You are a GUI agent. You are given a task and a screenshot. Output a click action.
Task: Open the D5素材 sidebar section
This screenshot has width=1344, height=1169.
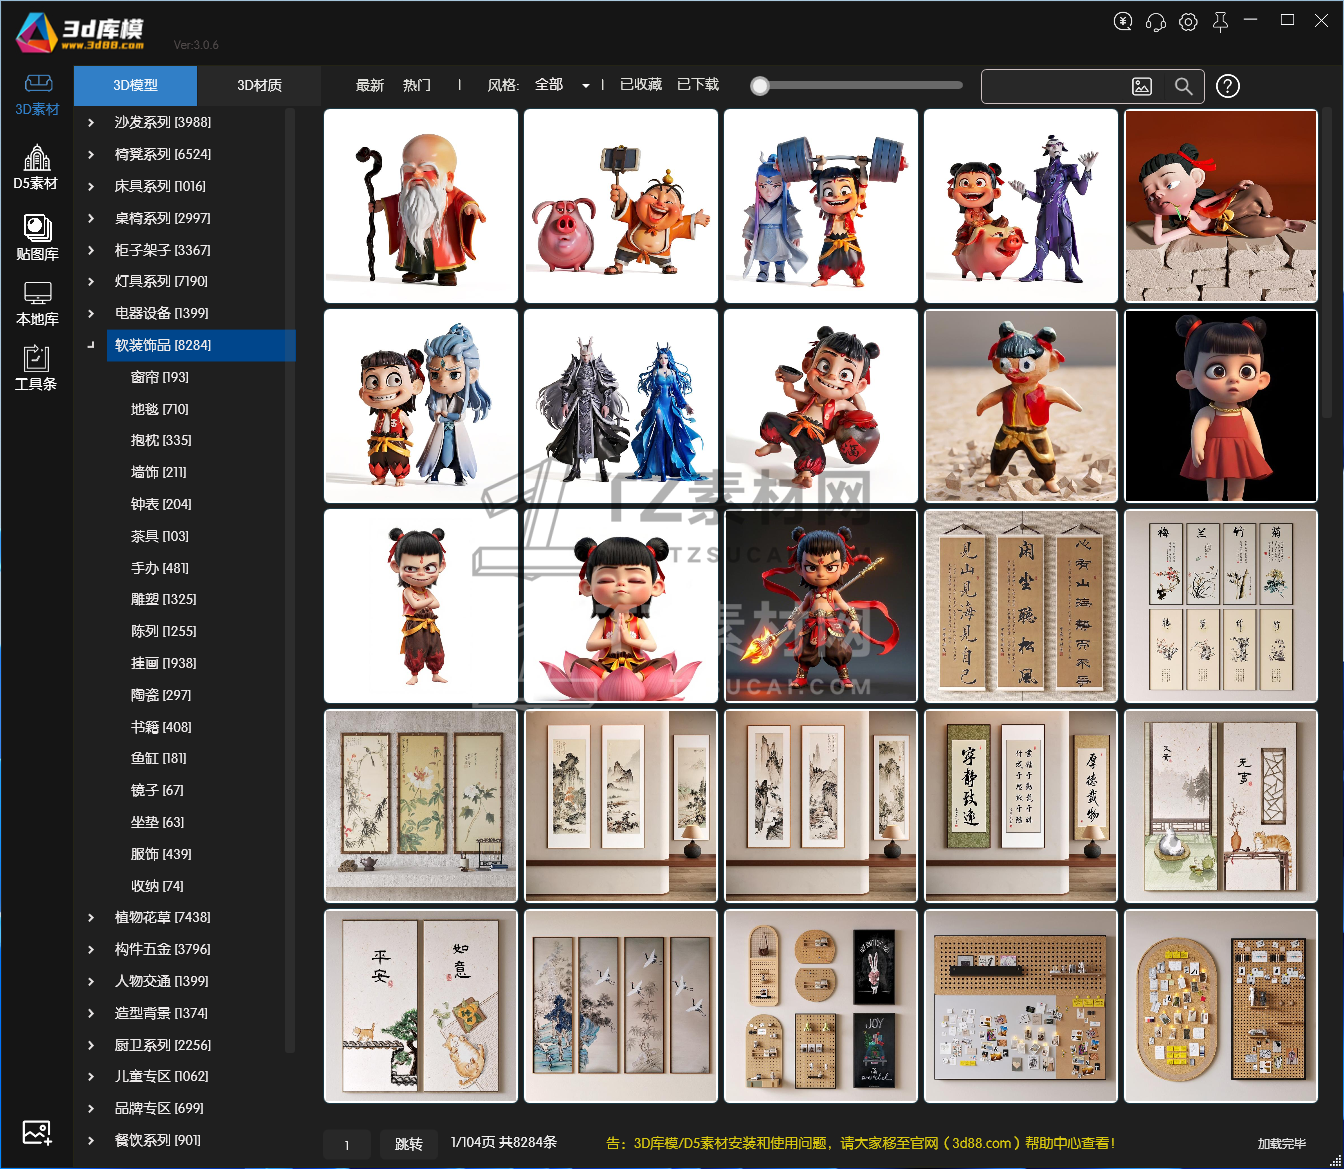[36, 167]
